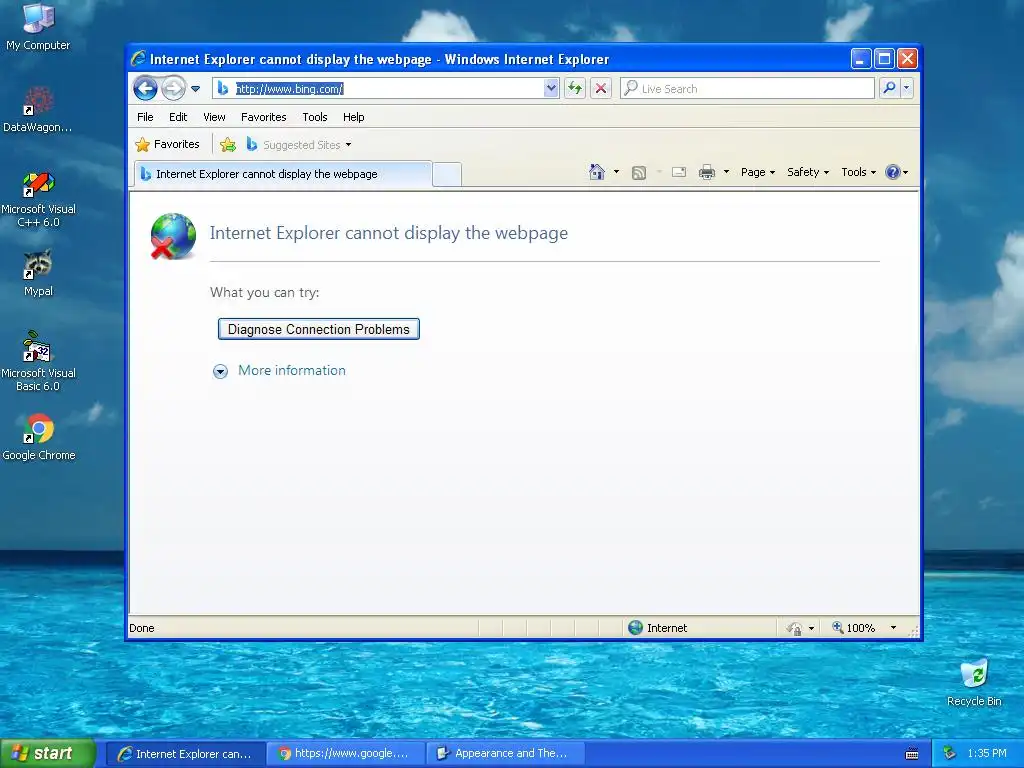Open the Windows start menu
Screen dimensions: 1024x768
pos(48,753)
